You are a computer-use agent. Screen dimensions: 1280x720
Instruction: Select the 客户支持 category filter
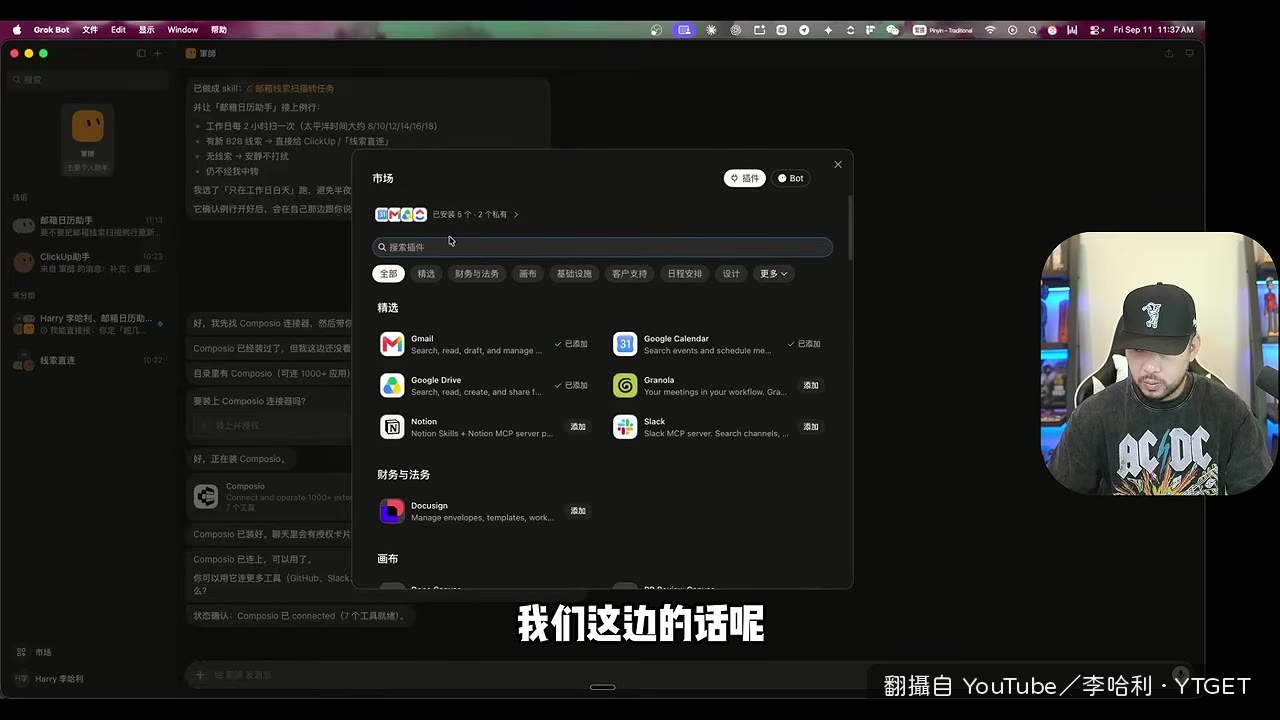tap(630, 273)
